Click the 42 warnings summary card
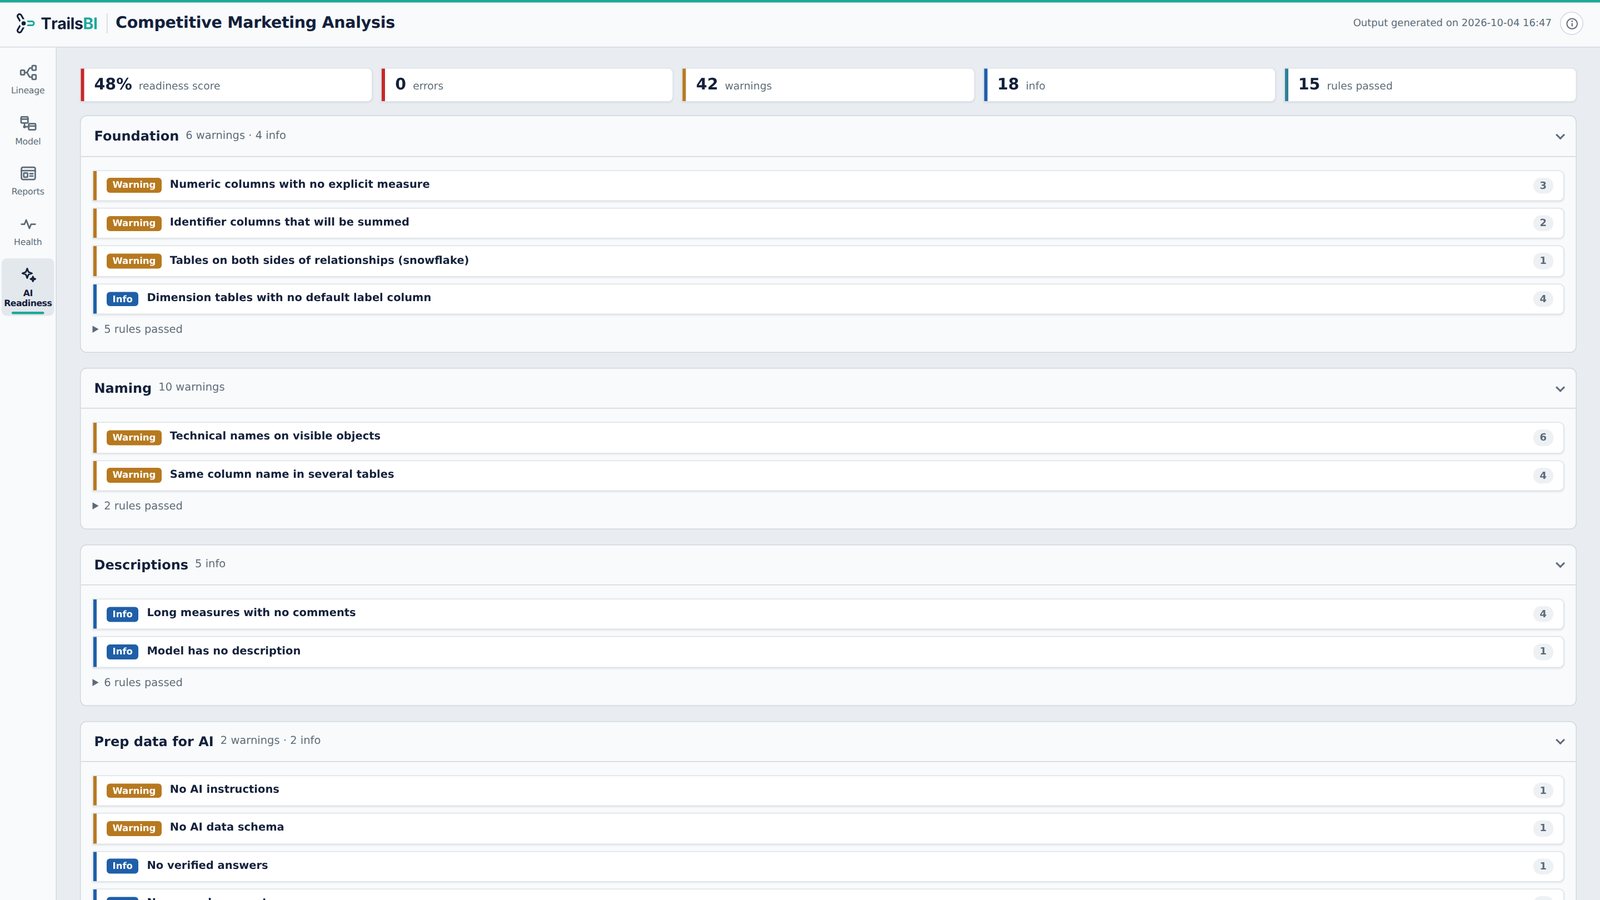Viewport: 1600px width, 900px height. 828,85
